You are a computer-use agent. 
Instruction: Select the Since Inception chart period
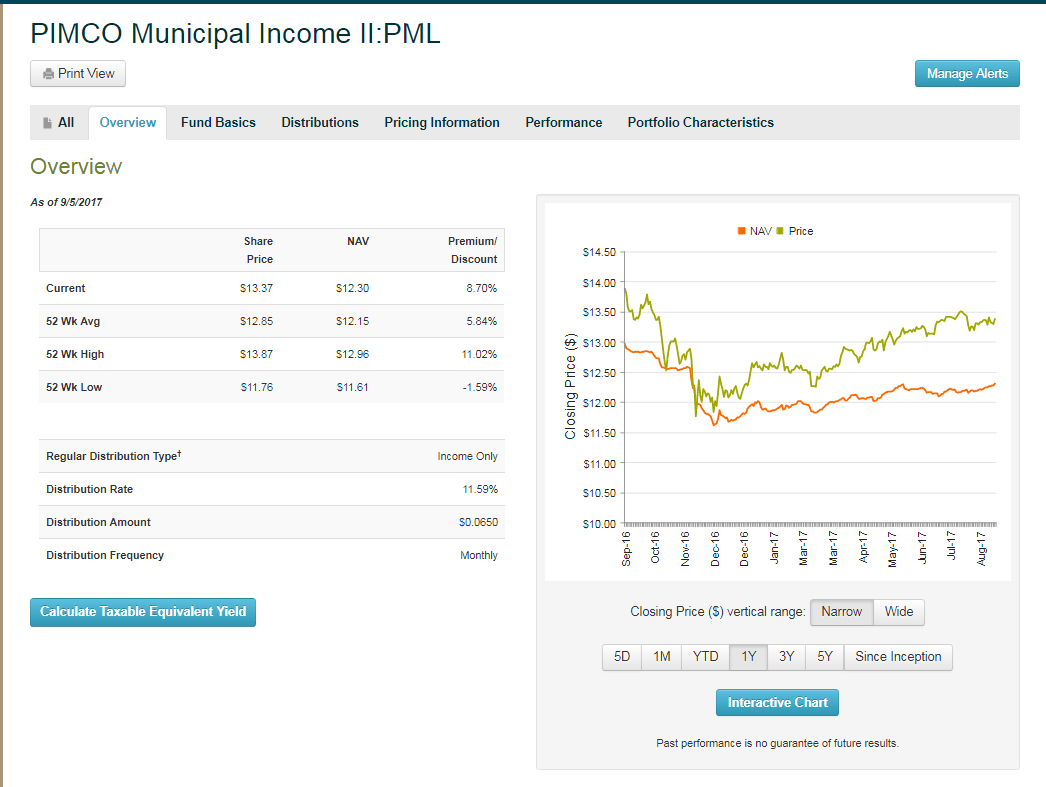click(898, 657)
